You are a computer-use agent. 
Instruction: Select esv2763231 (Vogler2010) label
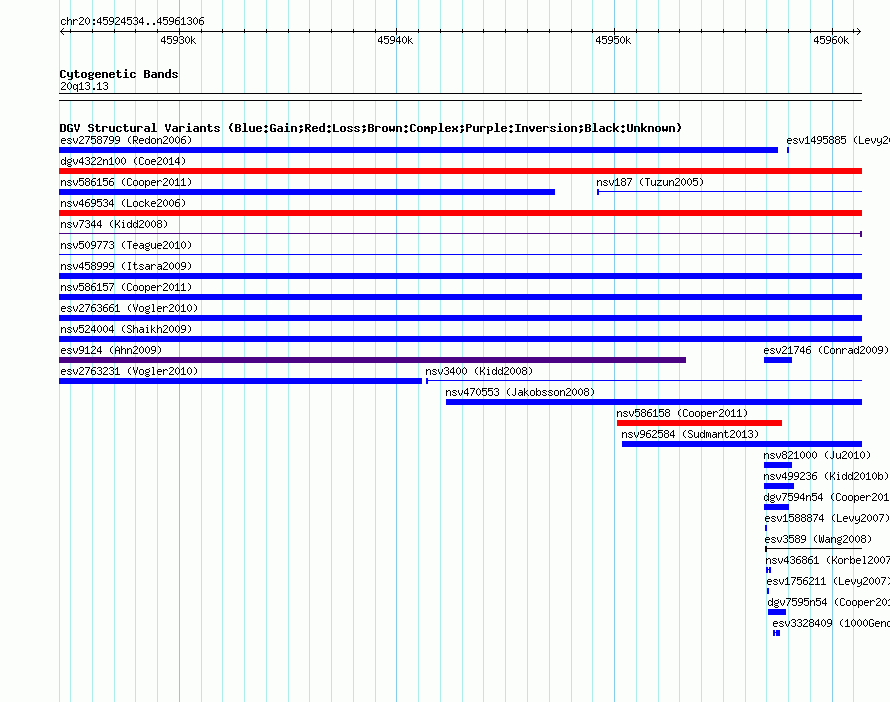click(129, 371)
